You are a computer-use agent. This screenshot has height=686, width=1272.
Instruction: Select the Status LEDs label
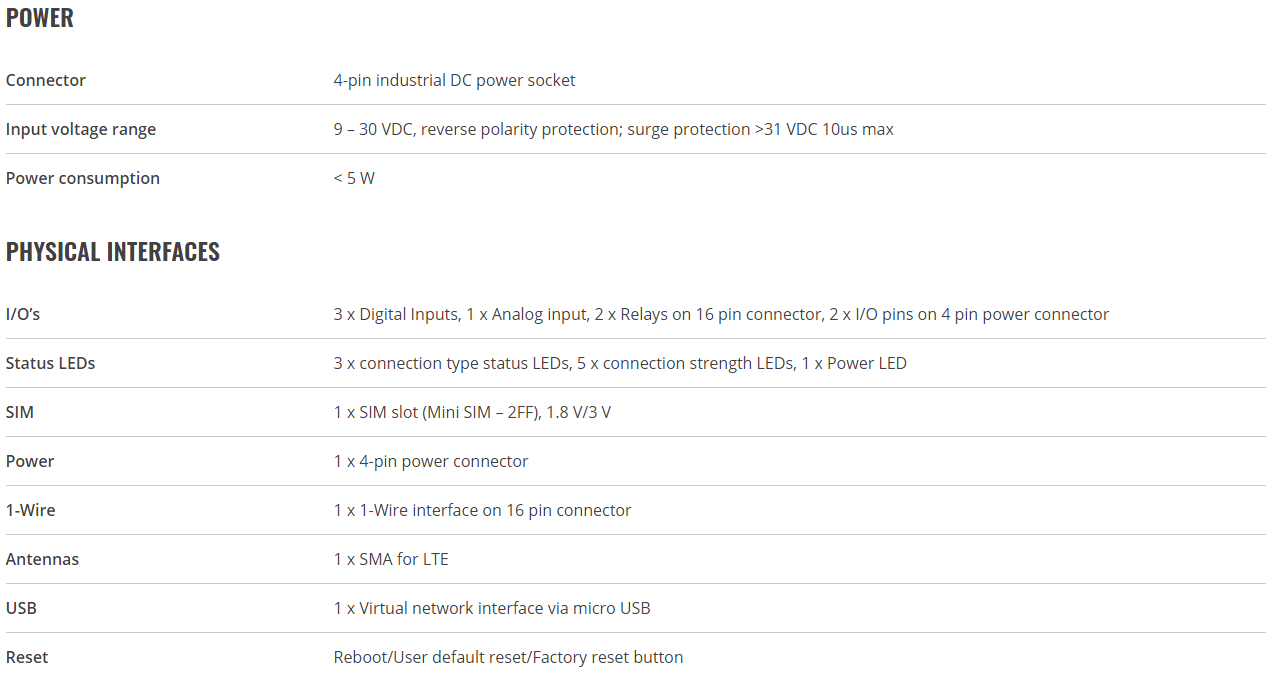click(x=51, y=363)
